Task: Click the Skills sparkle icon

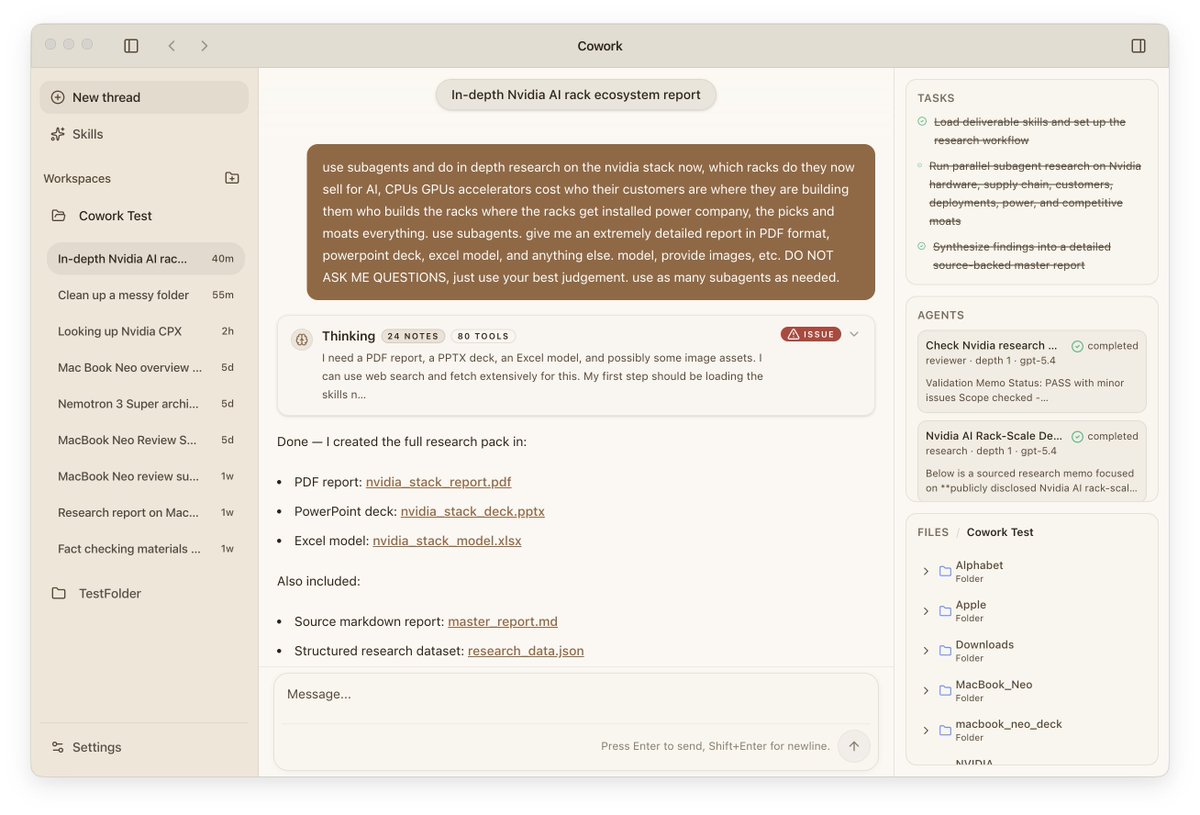Action: 57,134
